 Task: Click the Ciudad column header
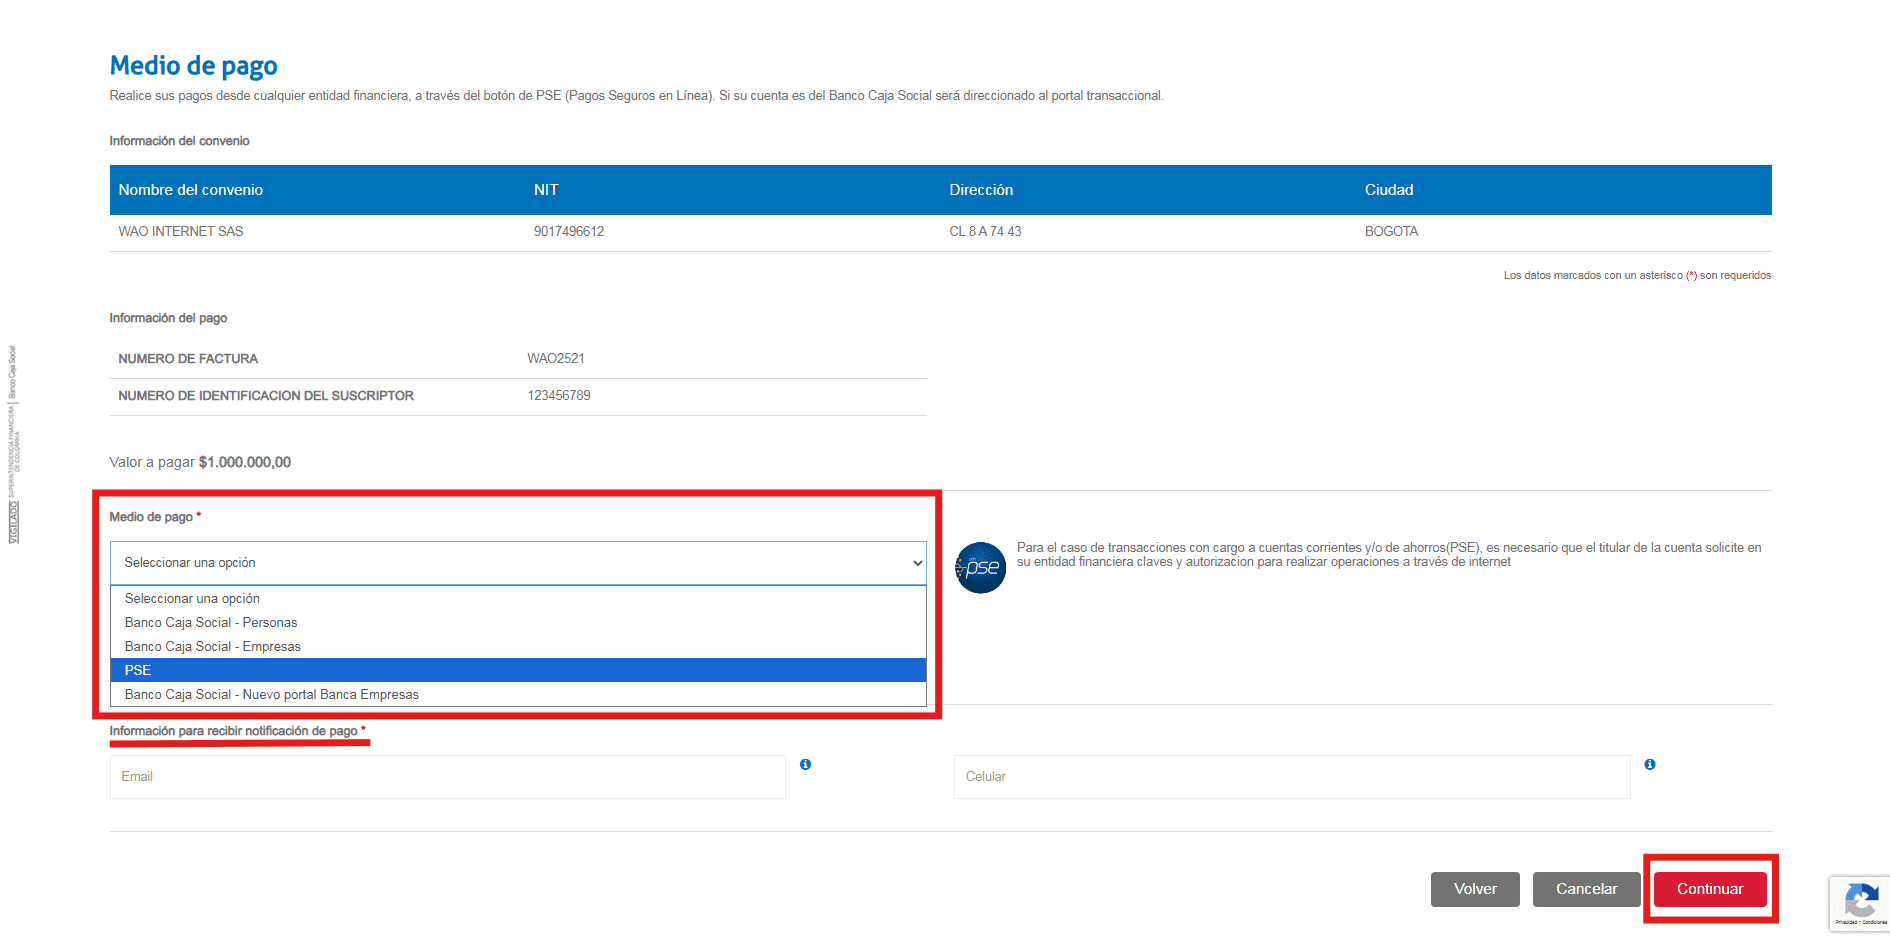[x=1389, y=190]
